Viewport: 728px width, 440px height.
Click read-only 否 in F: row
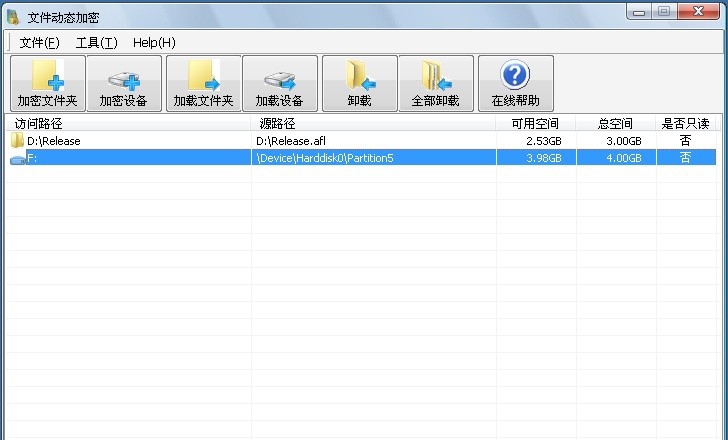point(685,157)
